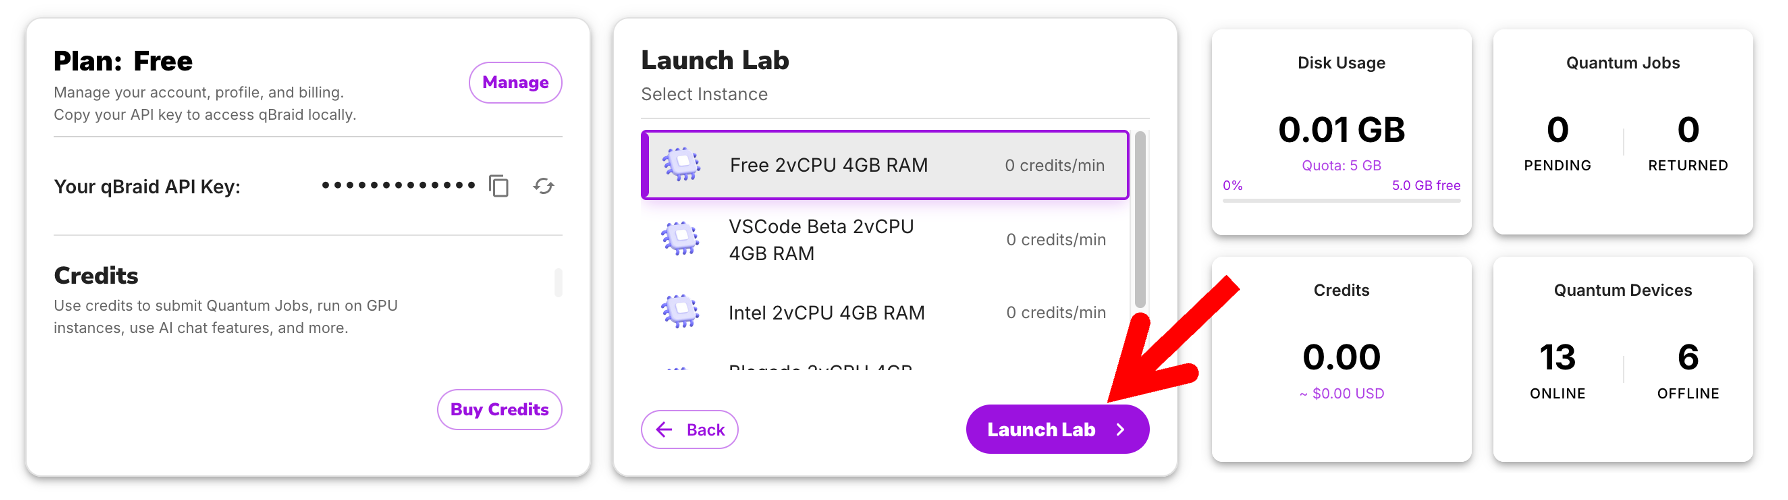Click the Free 2vCPU chip icon
The width and height of the screenshot is (1788, 500).
point(682,165)
